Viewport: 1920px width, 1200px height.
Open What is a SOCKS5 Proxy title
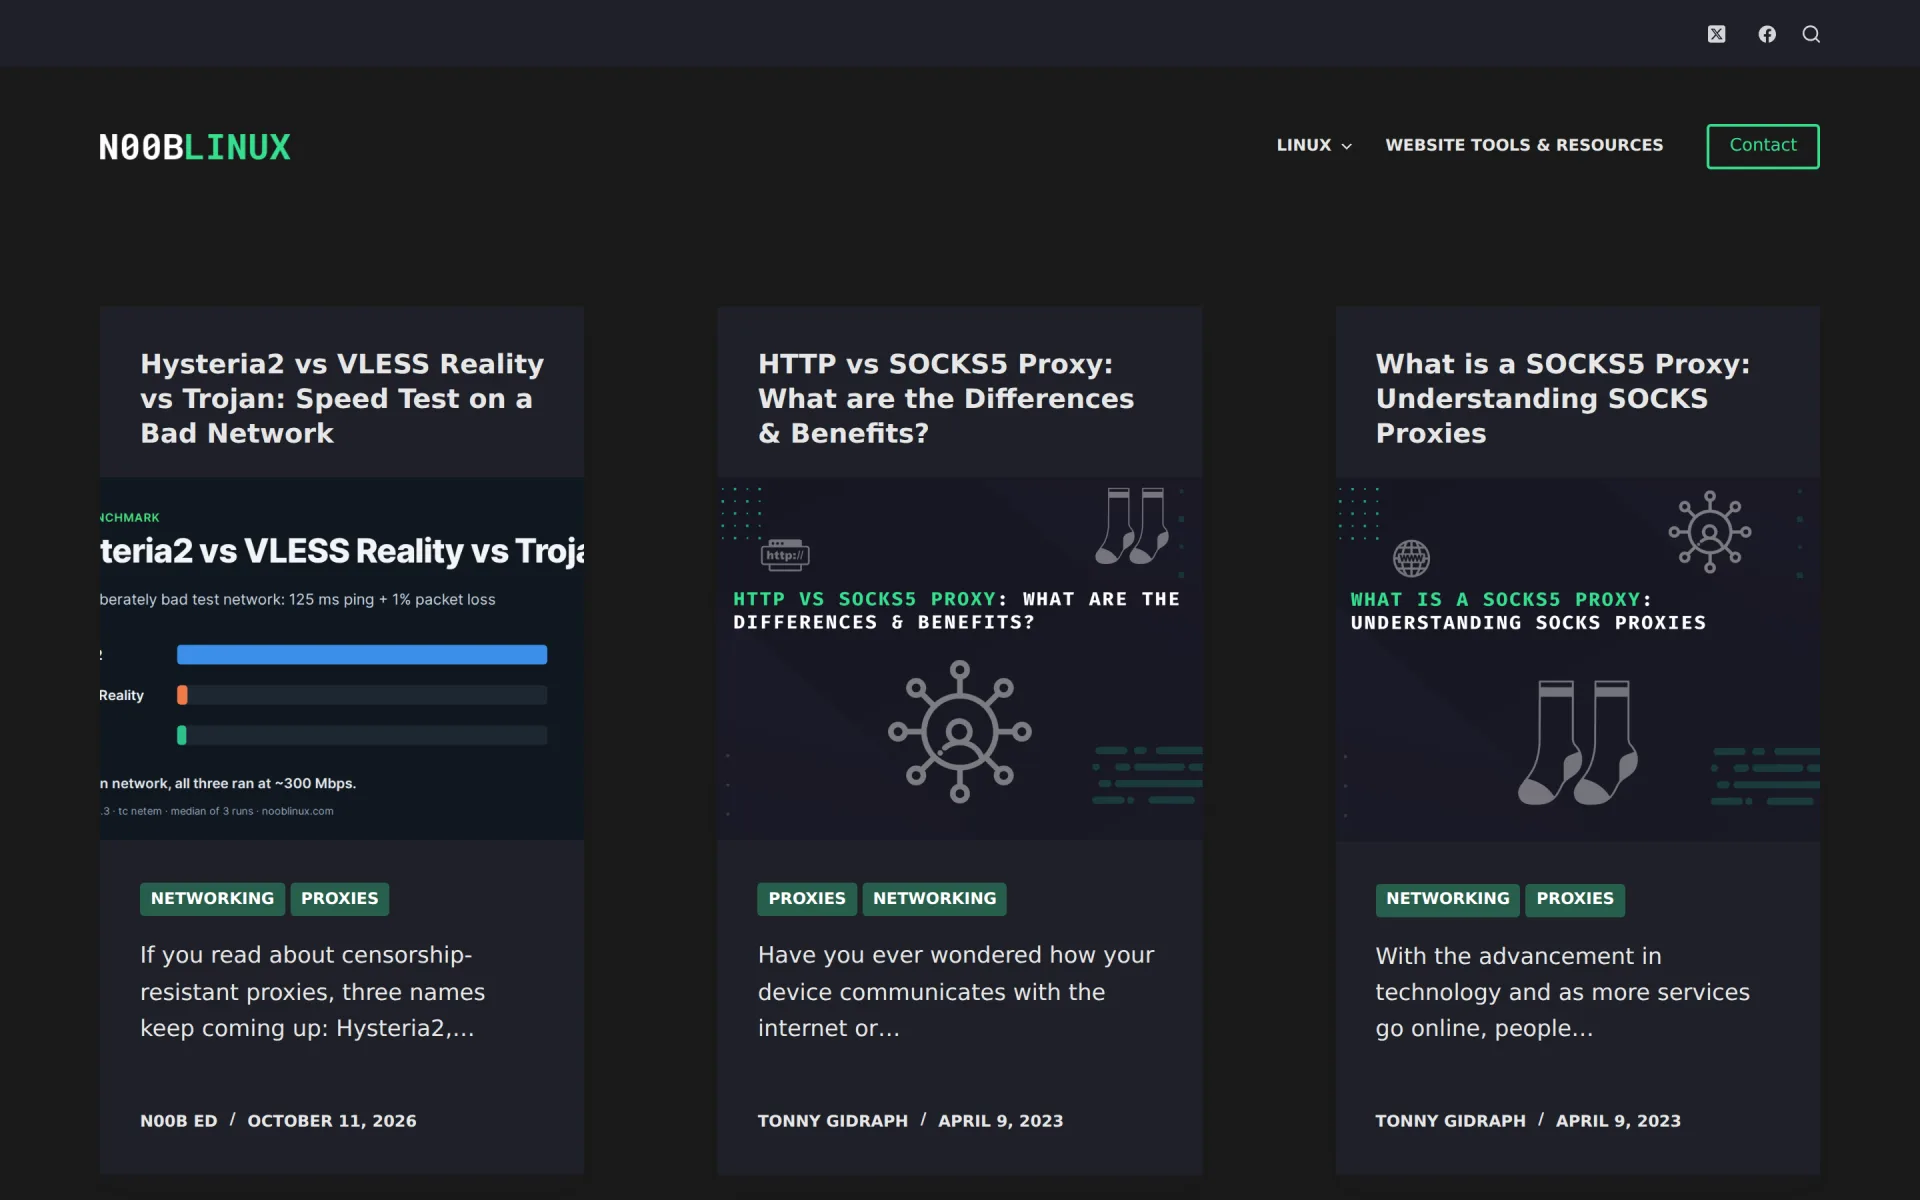pyautogui.click(x=1563, y=398)
